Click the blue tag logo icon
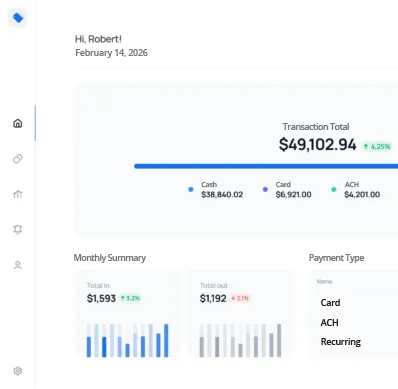This screenshot has width=398, height=389. pos(18,18)
